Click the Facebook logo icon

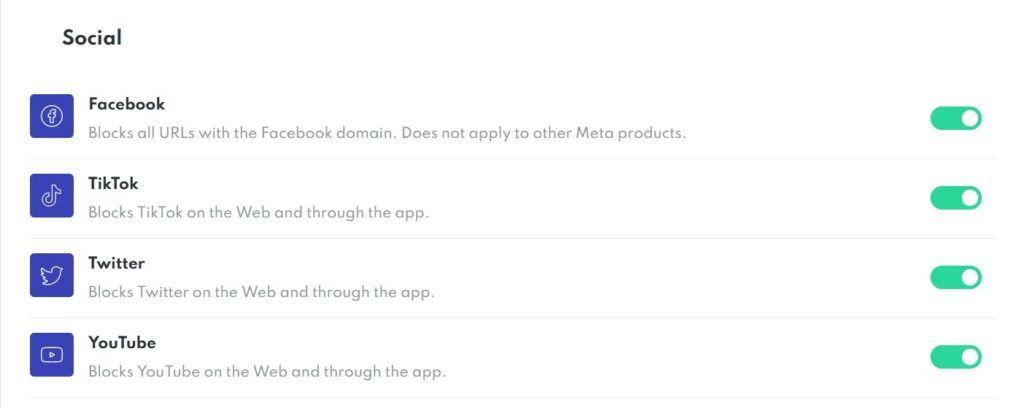52,116
